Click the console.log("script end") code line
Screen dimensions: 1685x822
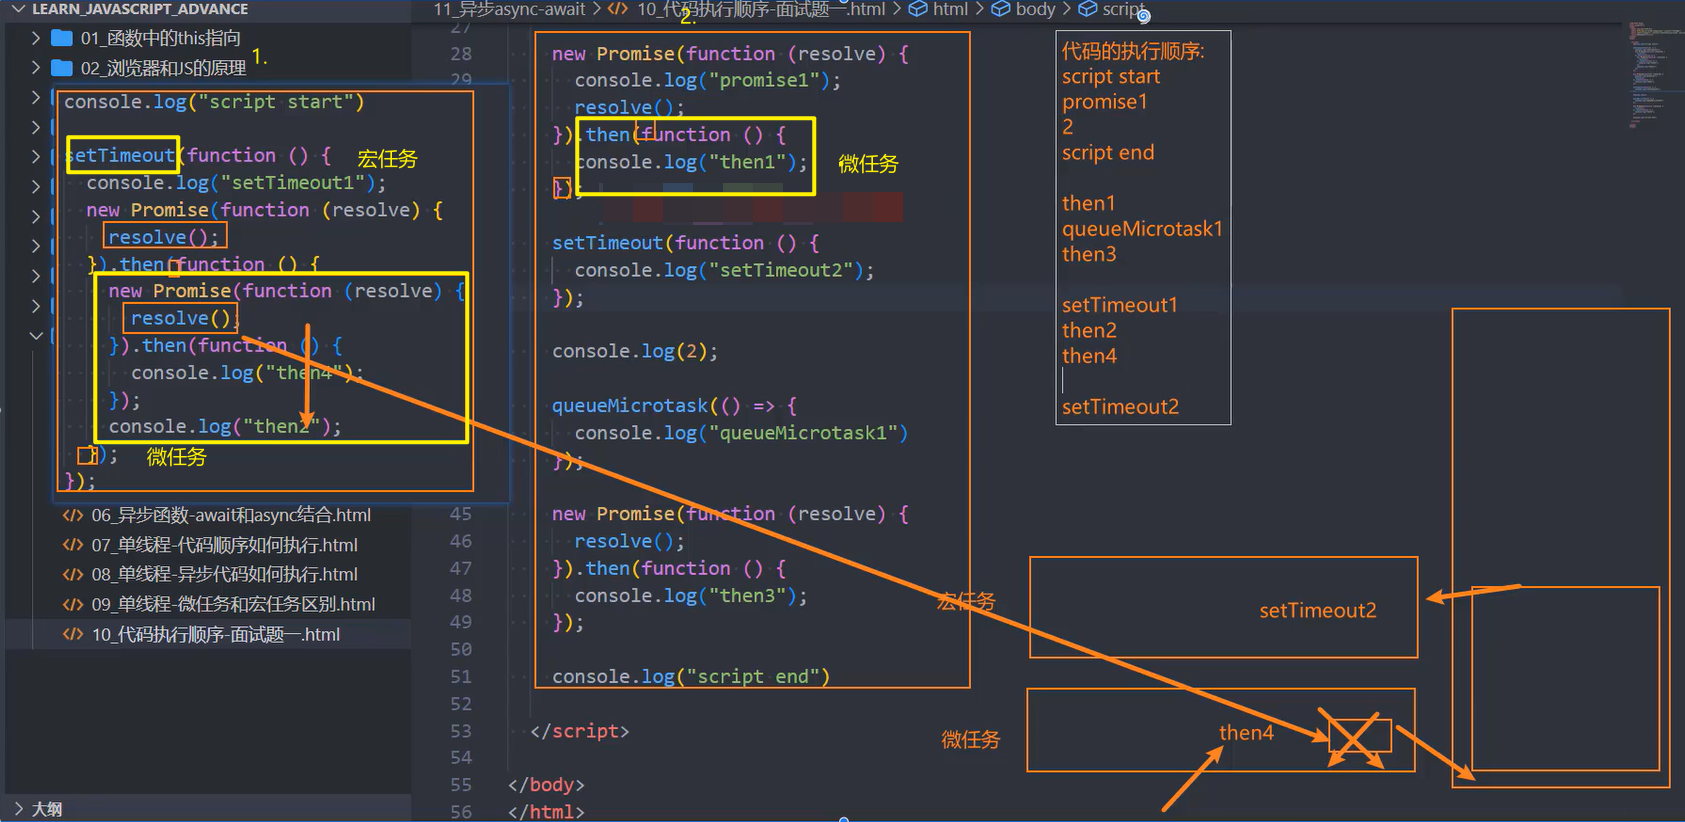tap(691, 677)
